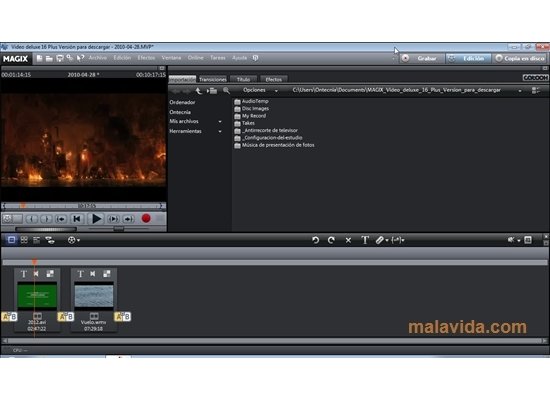Open the Archivo menu
The image size is (550, 400).
(x=98, y=58)
